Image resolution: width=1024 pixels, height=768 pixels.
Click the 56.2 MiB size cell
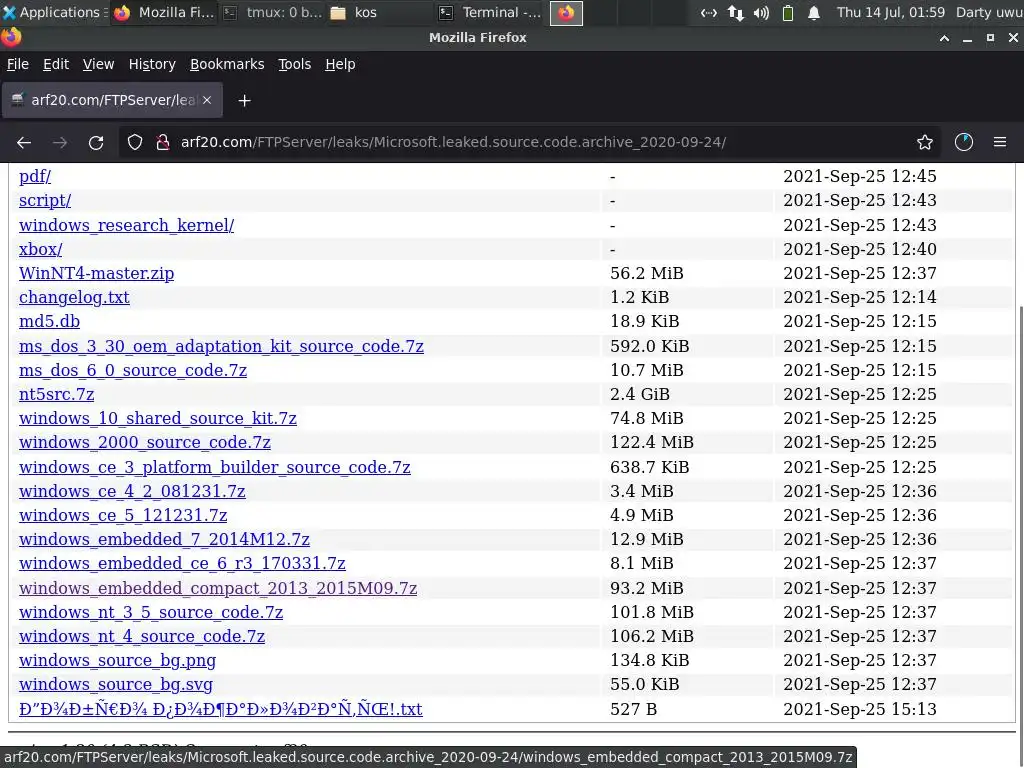coord(647,273)
